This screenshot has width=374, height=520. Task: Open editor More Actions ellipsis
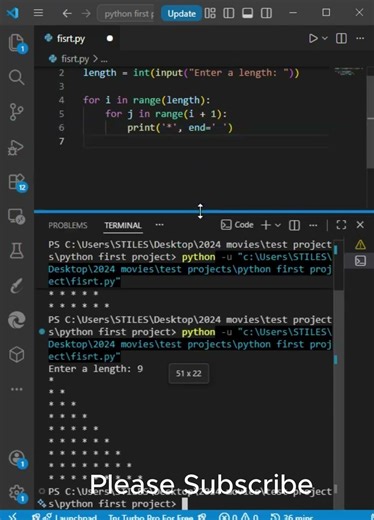pyautogui.click(x=360, y=38)
